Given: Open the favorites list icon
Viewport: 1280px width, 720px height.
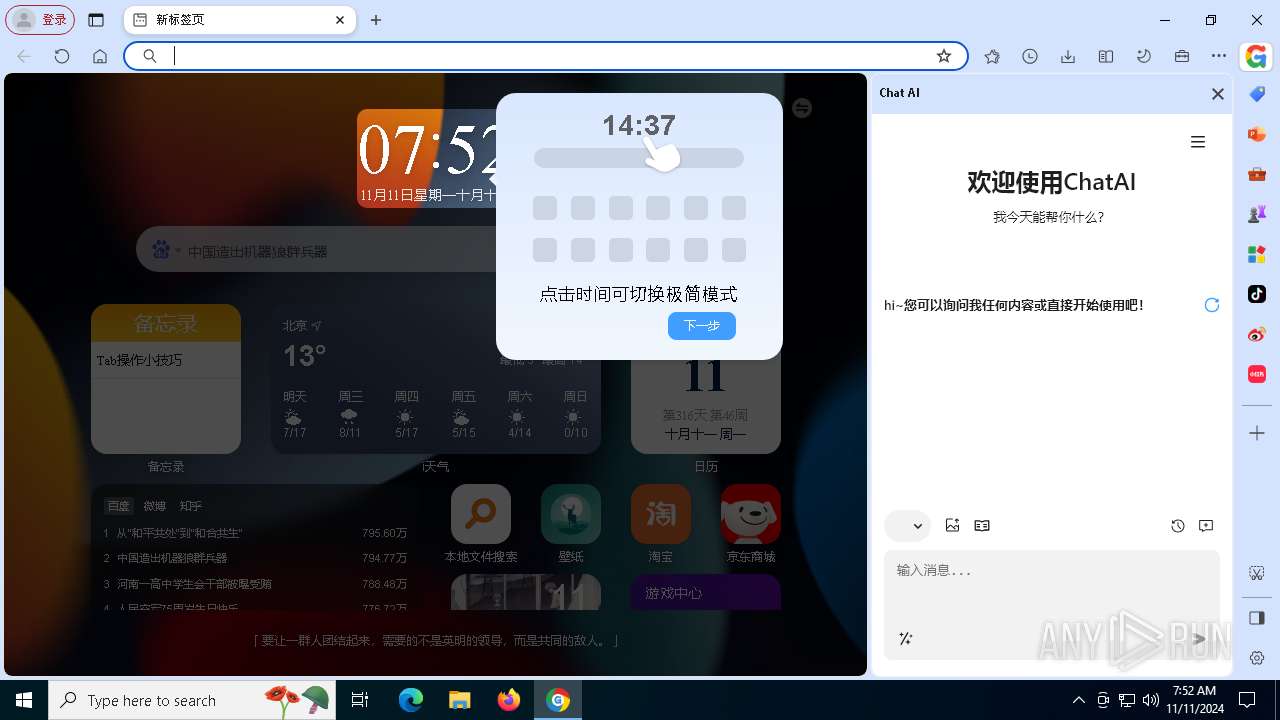Looking at the screenshot, I should point(992,57).
